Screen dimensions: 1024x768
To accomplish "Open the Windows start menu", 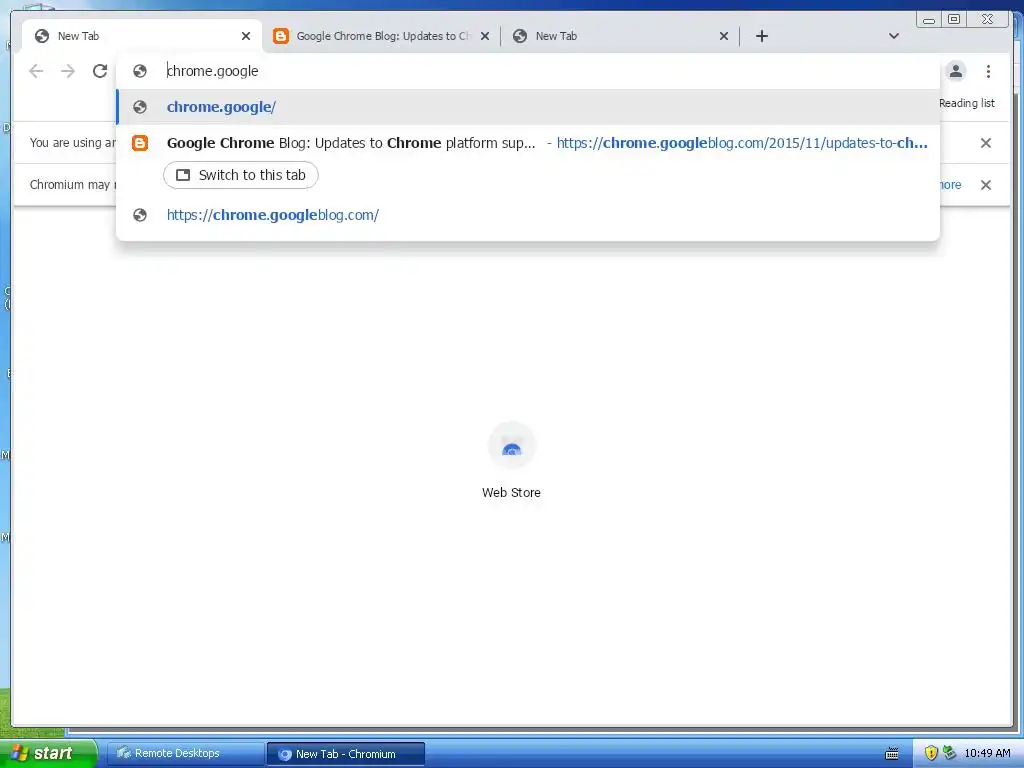I will coord(48,753).
